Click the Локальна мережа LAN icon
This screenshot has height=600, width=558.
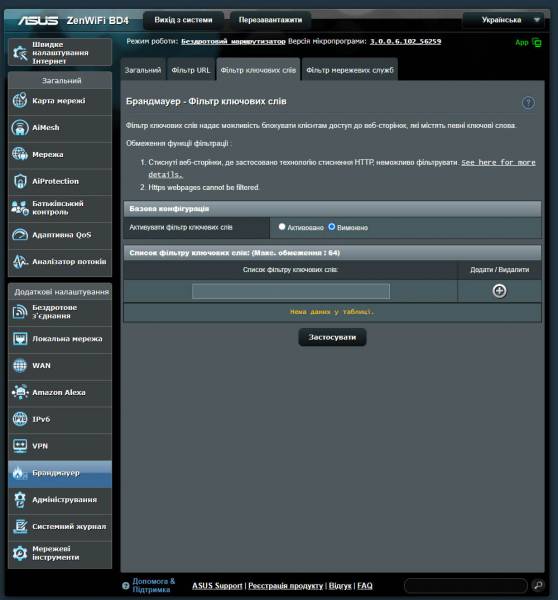(x=20, y=339)
